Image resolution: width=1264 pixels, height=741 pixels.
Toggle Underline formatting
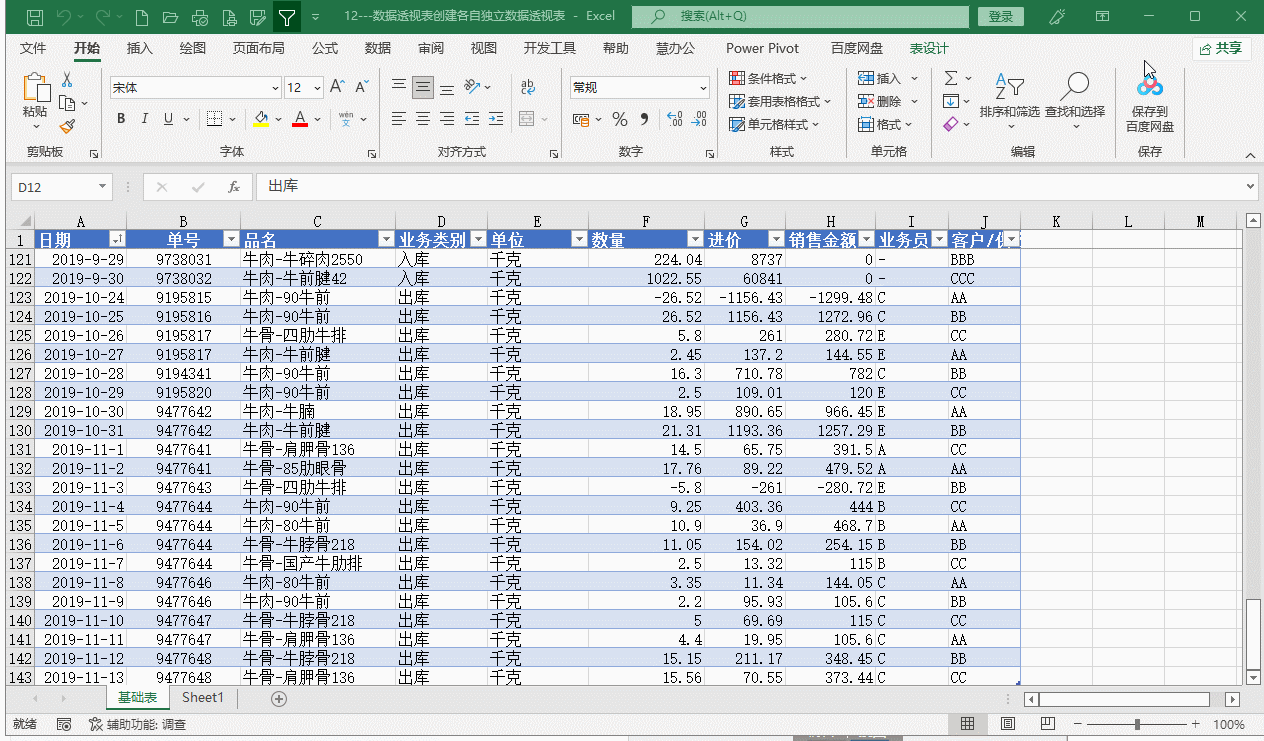click(x=168, y=119)
